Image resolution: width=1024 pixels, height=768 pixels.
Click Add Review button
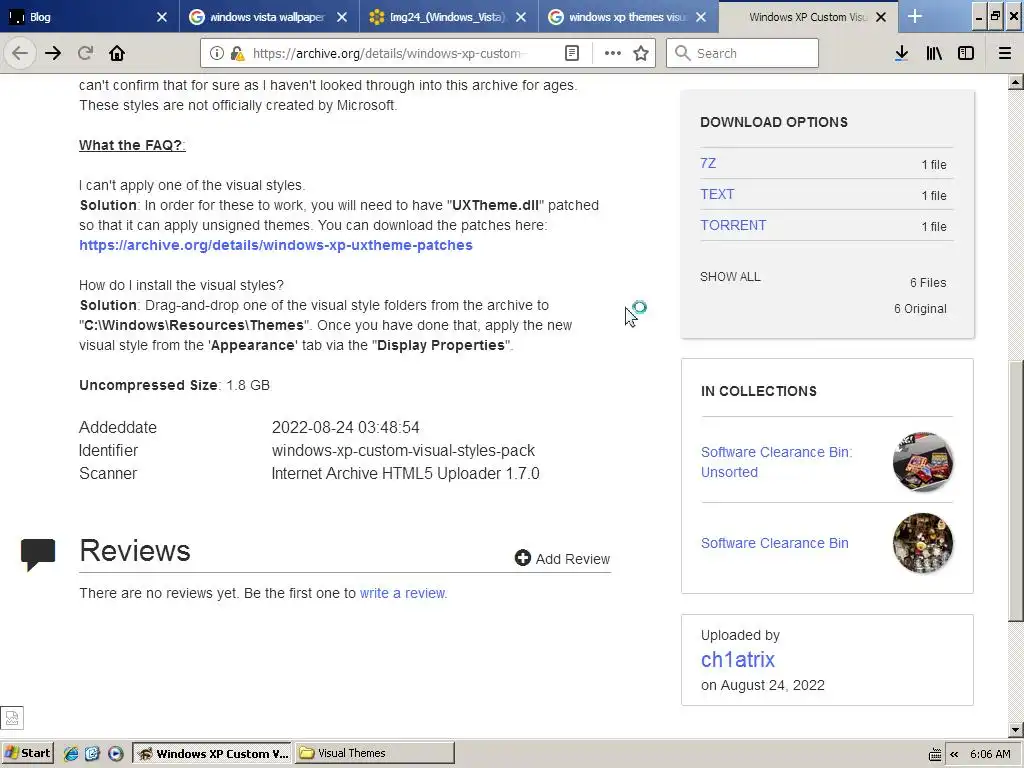pos(562,558)
